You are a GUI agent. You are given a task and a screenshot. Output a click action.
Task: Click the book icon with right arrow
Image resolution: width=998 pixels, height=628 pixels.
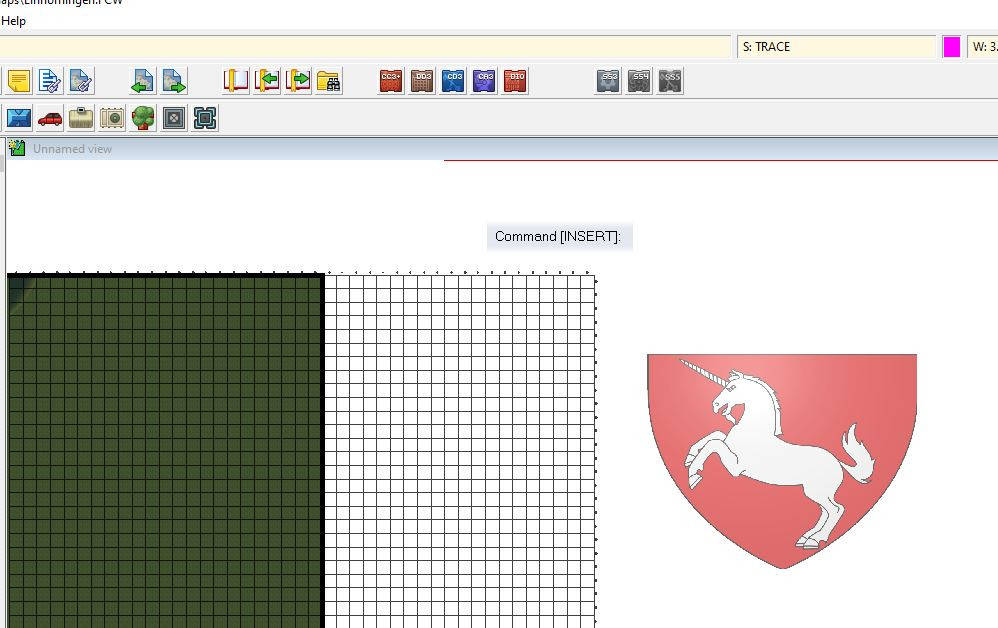coord(298,81)
